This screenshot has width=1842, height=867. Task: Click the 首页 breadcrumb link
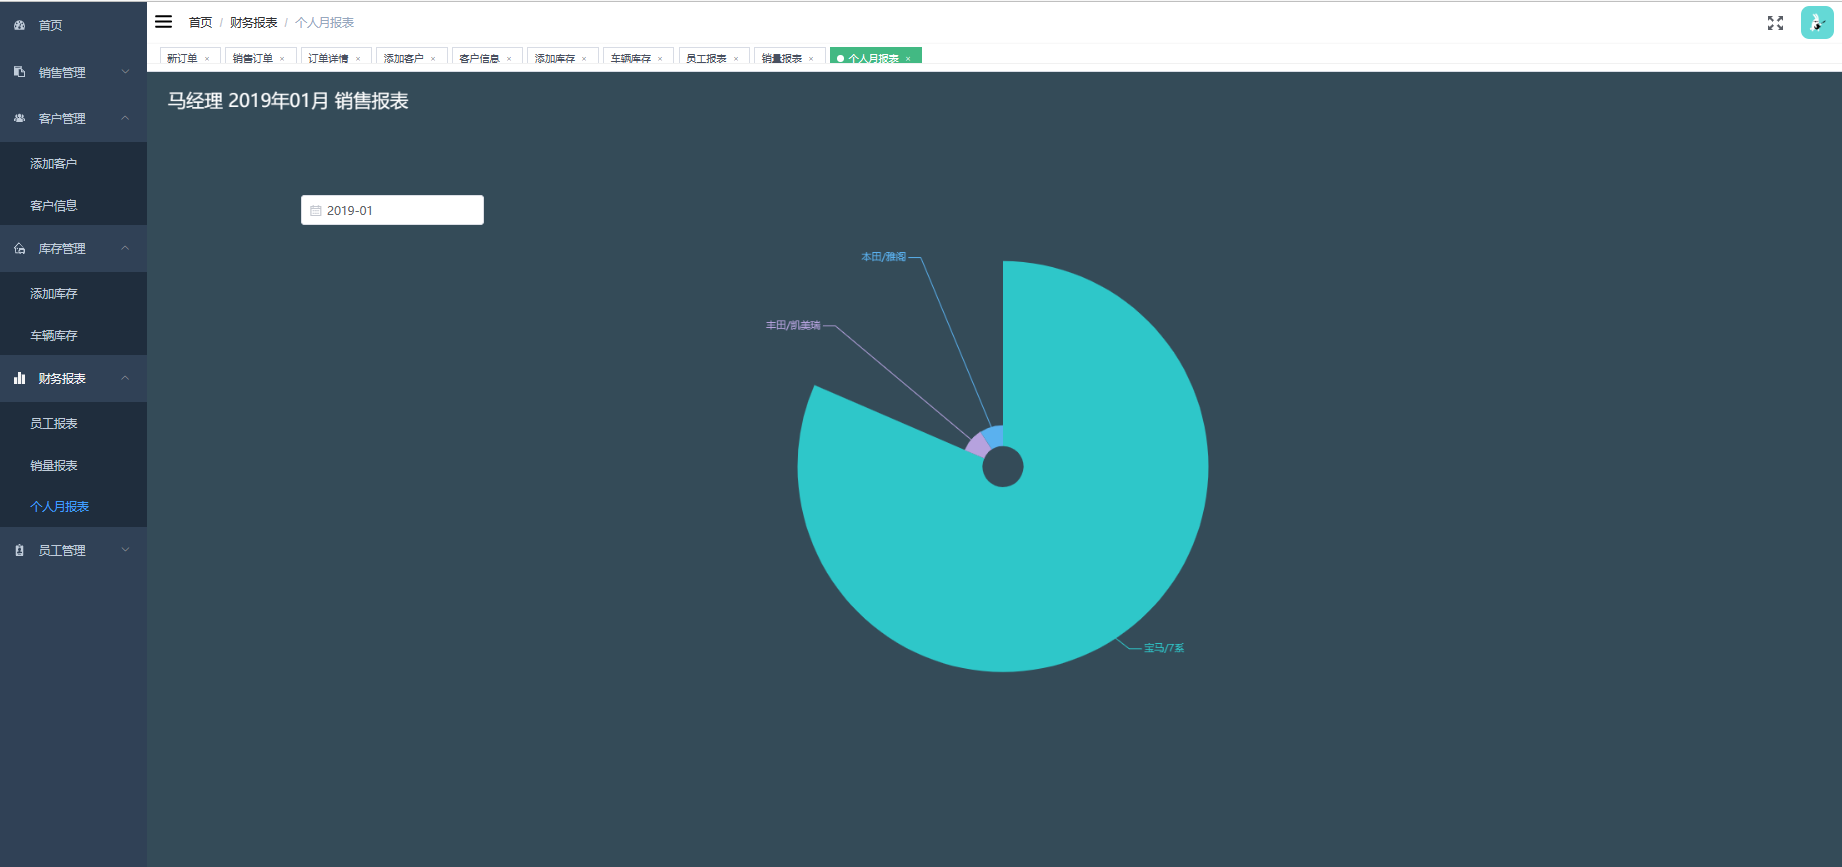tap(200, 22)
